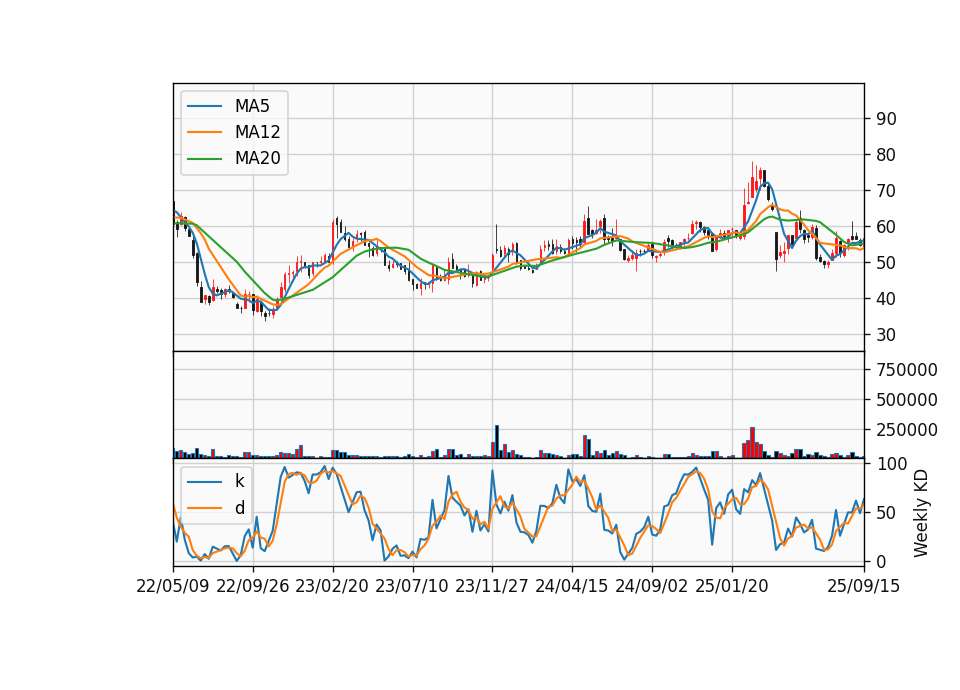Click the volume axis value 750000
The image size is (960, 690).
(x=907, y=370)
